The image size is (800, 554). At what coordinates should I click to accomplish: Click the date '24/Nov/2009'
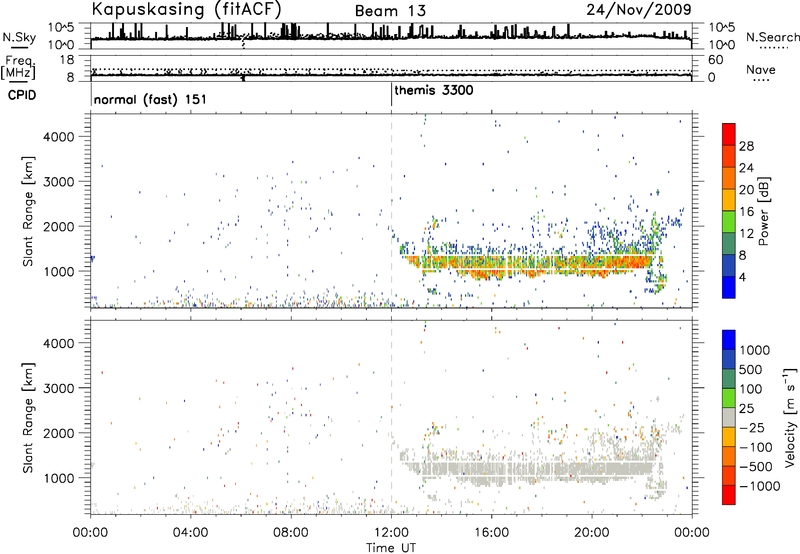pyautogui.click(x=639, y=9)
